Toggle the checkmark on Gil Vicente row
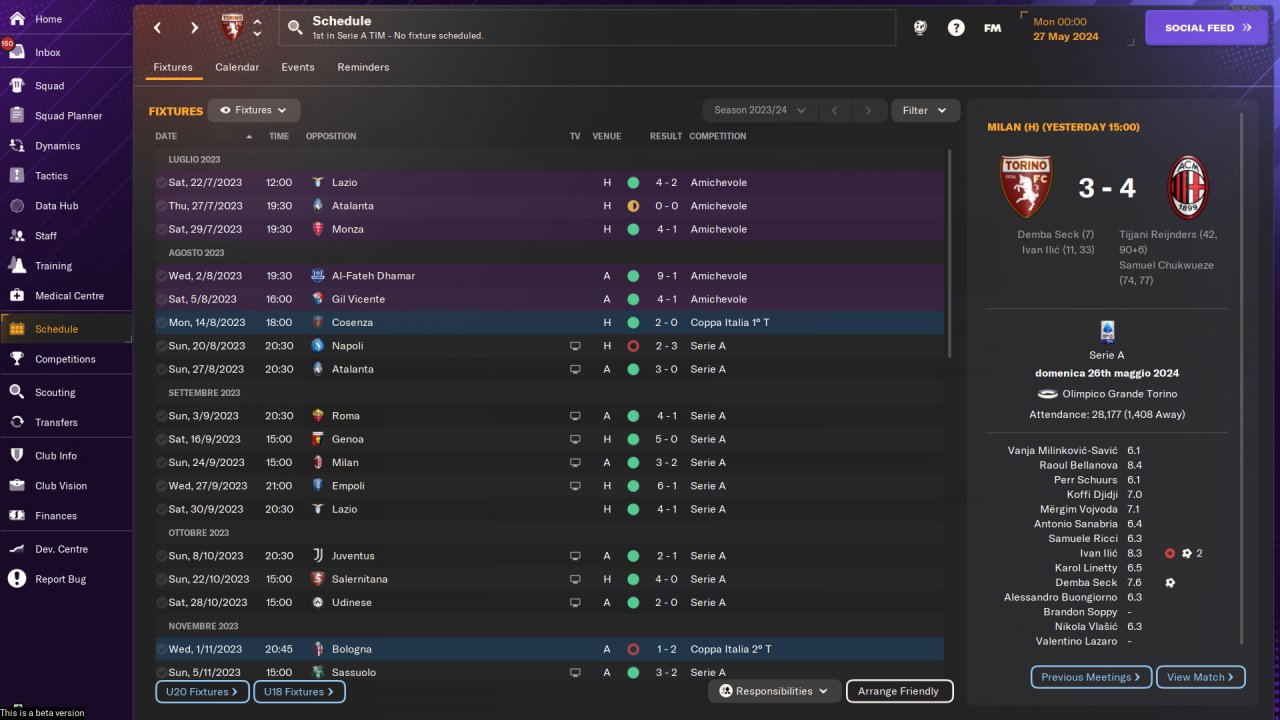Image resolution: width=1280 pixels, height=720 pixels. coord(161,299)
